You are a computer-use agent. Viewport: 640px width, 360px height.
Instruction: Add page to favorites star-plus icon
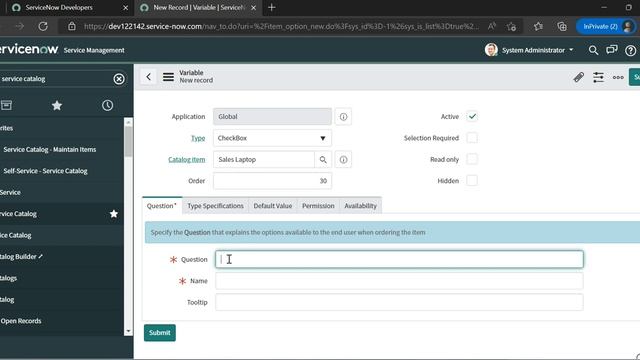[511, 27]
